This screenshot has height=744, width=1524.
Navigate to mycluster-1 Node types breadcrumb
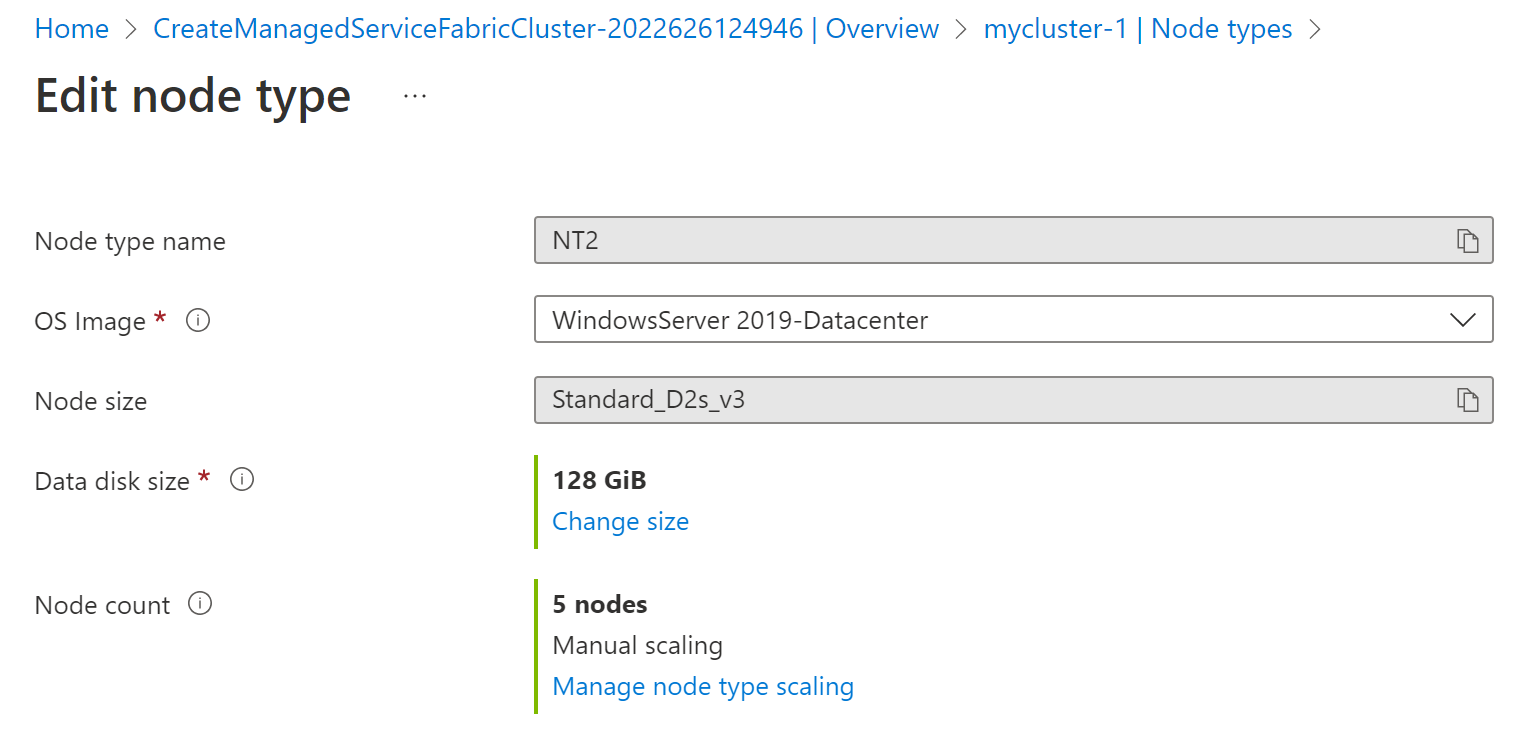coord(1138,28)
